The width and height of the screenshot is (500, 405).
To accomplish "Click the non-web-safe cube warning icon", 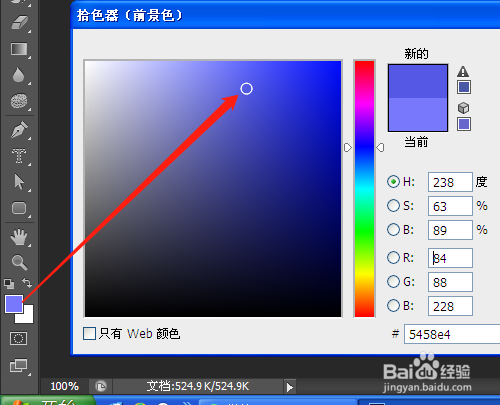I will [463, 108].
